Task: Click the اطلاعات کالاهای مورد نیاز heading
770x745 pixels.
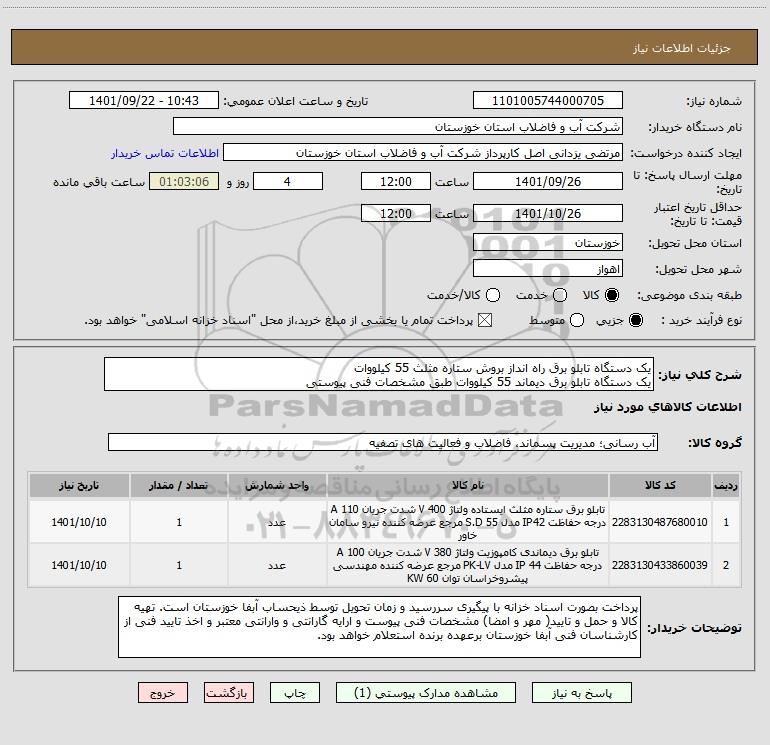Action: [667, 407]
